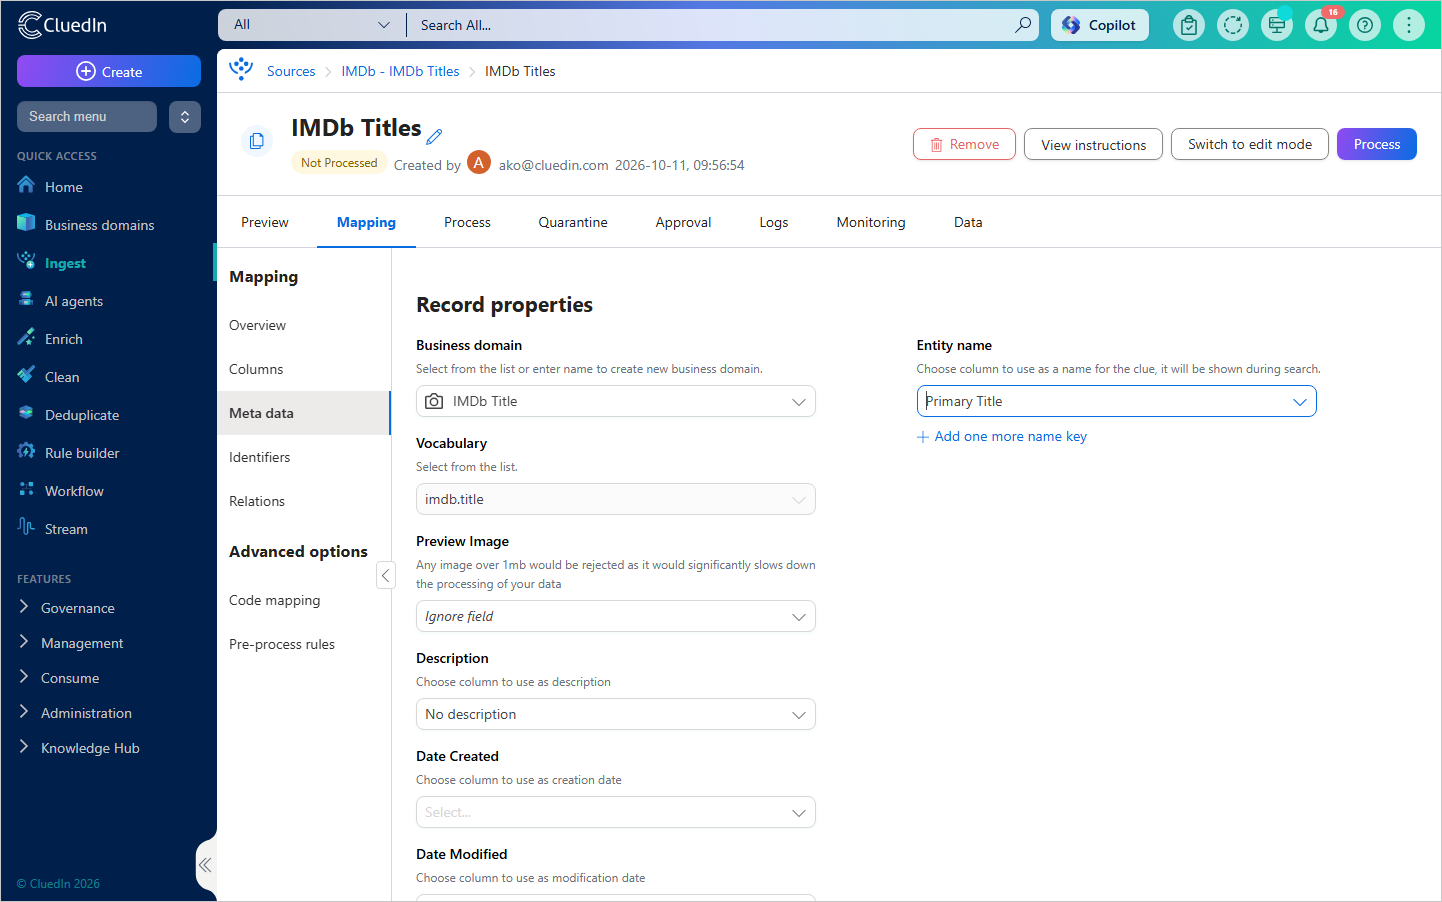
Task: Collapse the Mapping side panel with the arrow handle
Action: [385, 575]
